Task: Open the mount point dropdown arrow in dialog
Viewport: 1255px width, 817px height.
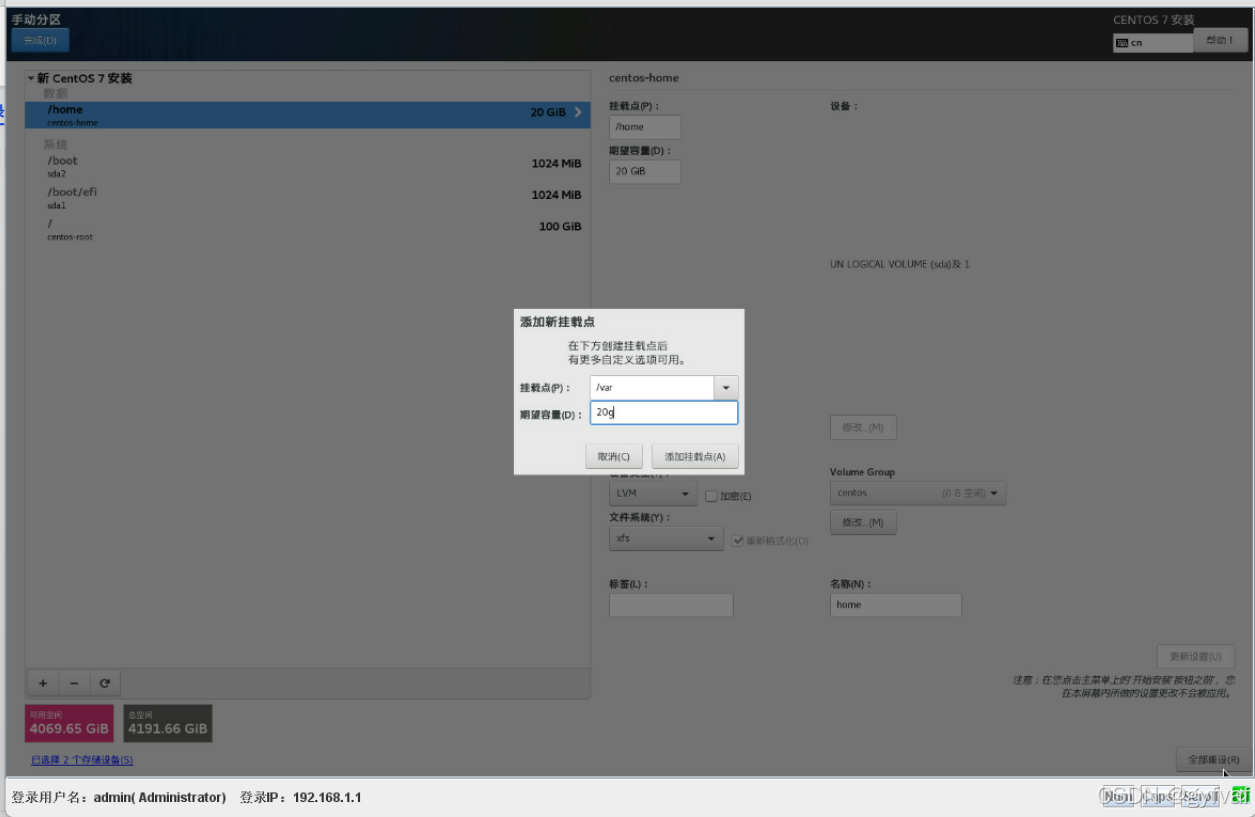Action: [x=726, y=388]
